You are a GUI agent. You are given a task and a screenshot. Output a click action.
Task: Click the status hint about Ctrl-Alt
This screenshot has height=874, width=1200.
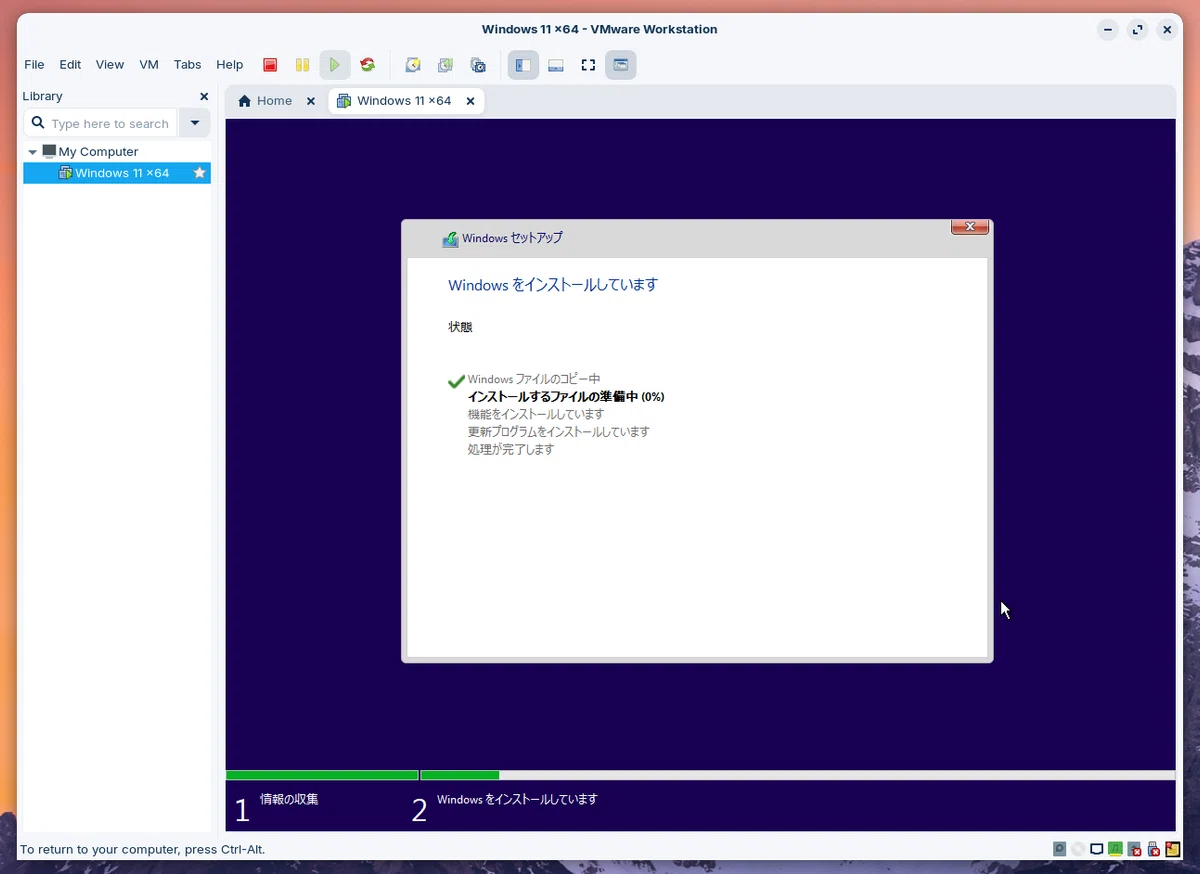click(x=142, y=849)
